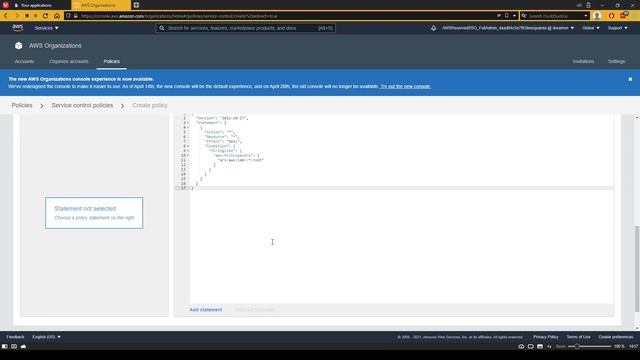640x360 pixels.
Task: Open the AWS notifications bell
Action: coord(433,28)
